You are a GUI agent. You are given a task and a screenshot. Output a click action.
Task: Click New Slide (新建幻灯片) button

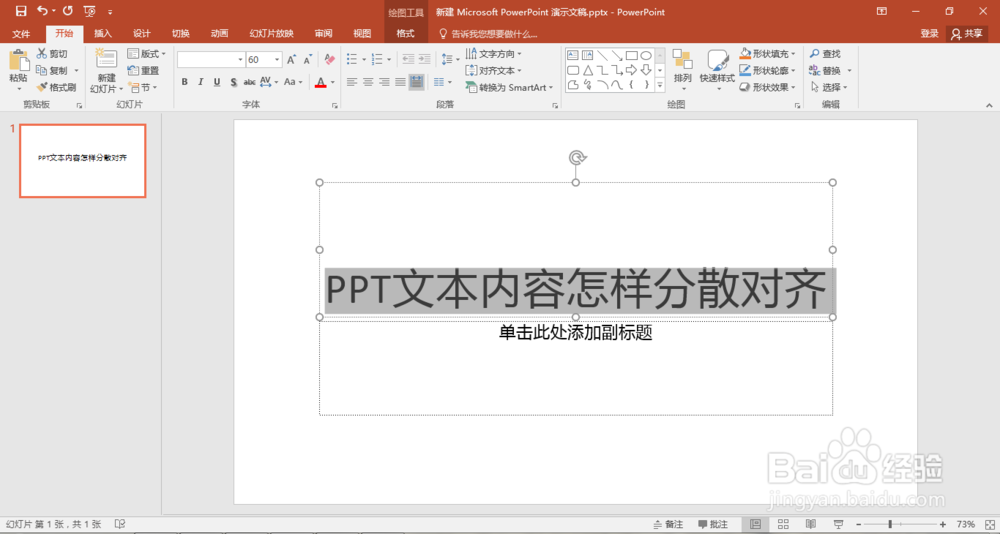(107, 70)
